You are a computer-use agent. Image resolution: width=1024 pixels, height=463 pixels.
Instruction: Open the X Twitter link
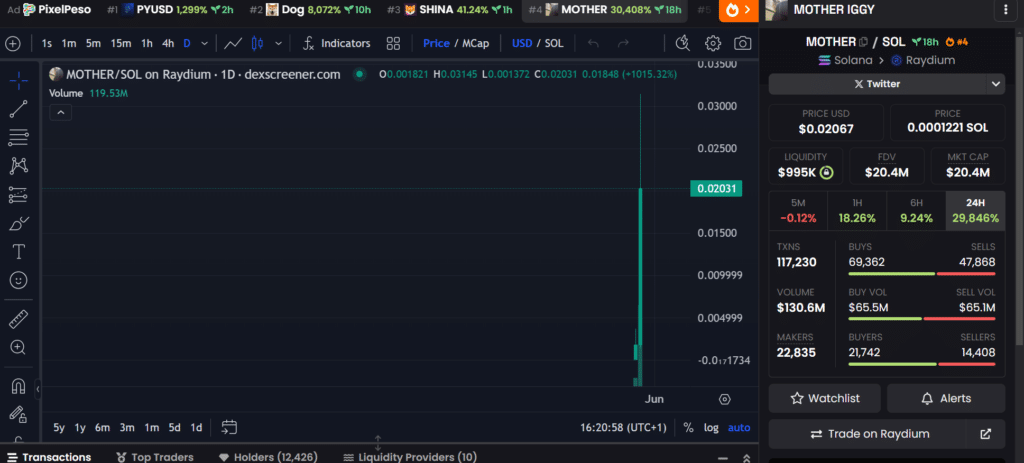click(877, 84)
